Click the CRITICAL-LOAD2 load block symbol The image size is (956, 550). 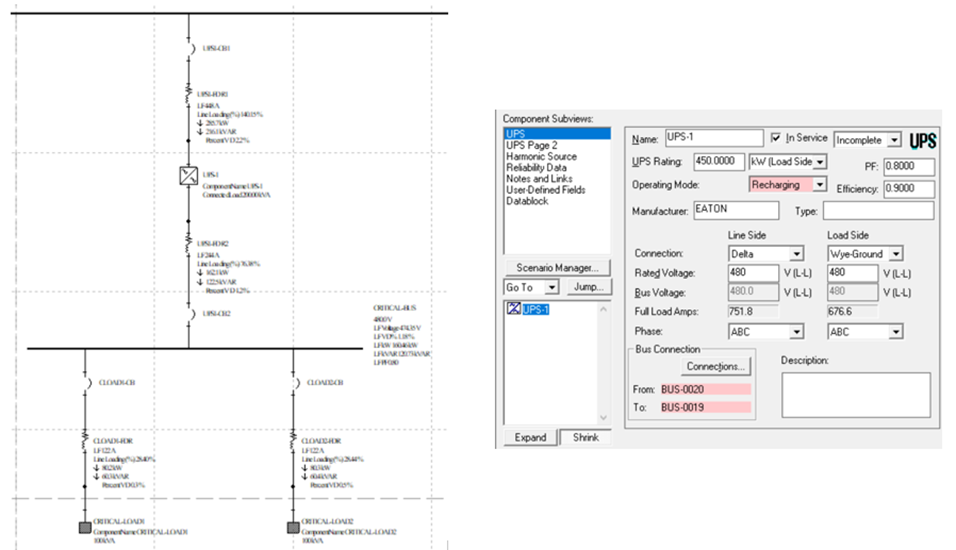pyautogui.click(x=293, y=527)
